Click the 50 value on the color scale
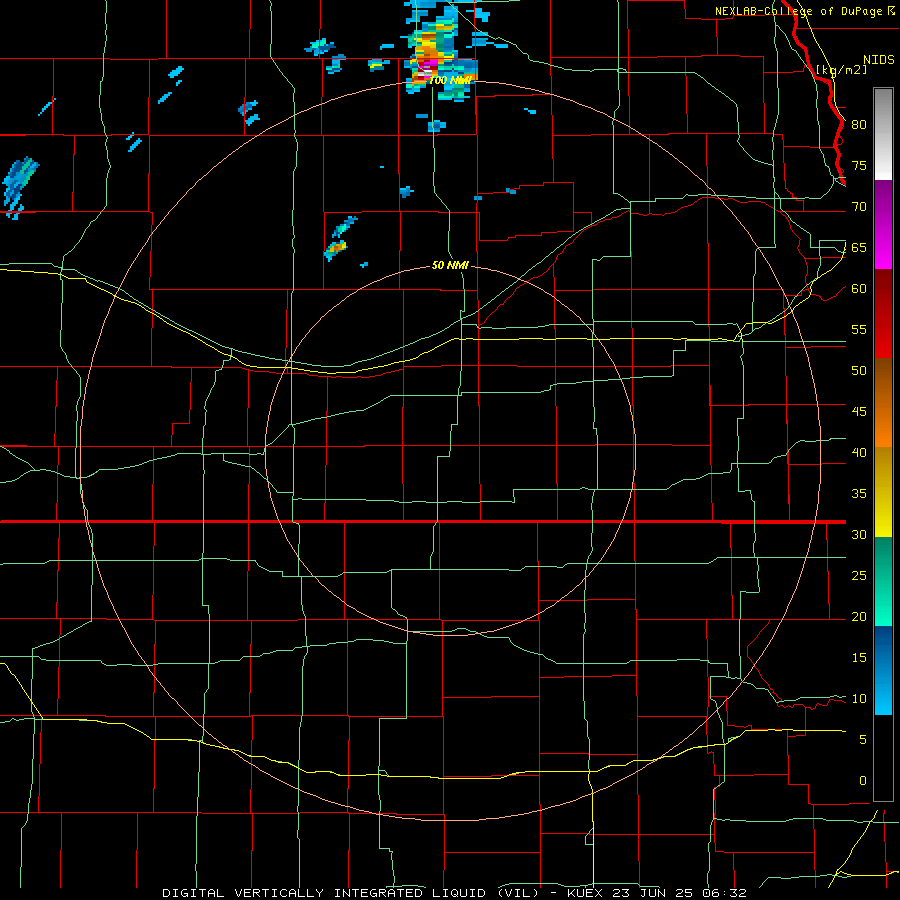 click(859, 370)
